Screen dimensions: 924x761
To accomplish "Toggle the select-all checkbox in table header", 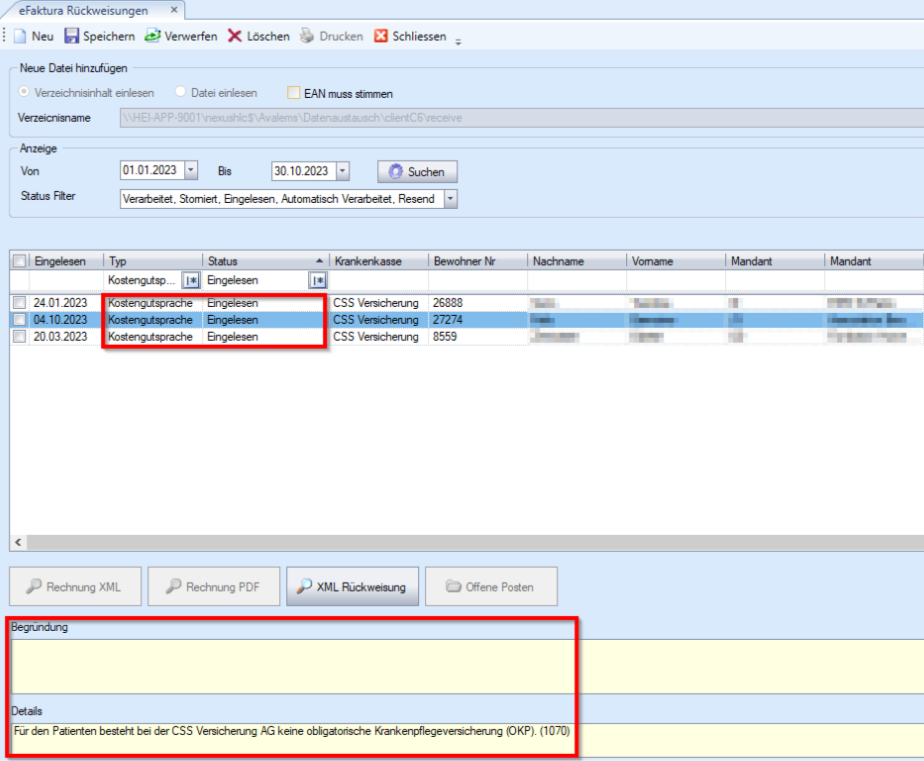I will pyautogui.click(x=20, y=261).
